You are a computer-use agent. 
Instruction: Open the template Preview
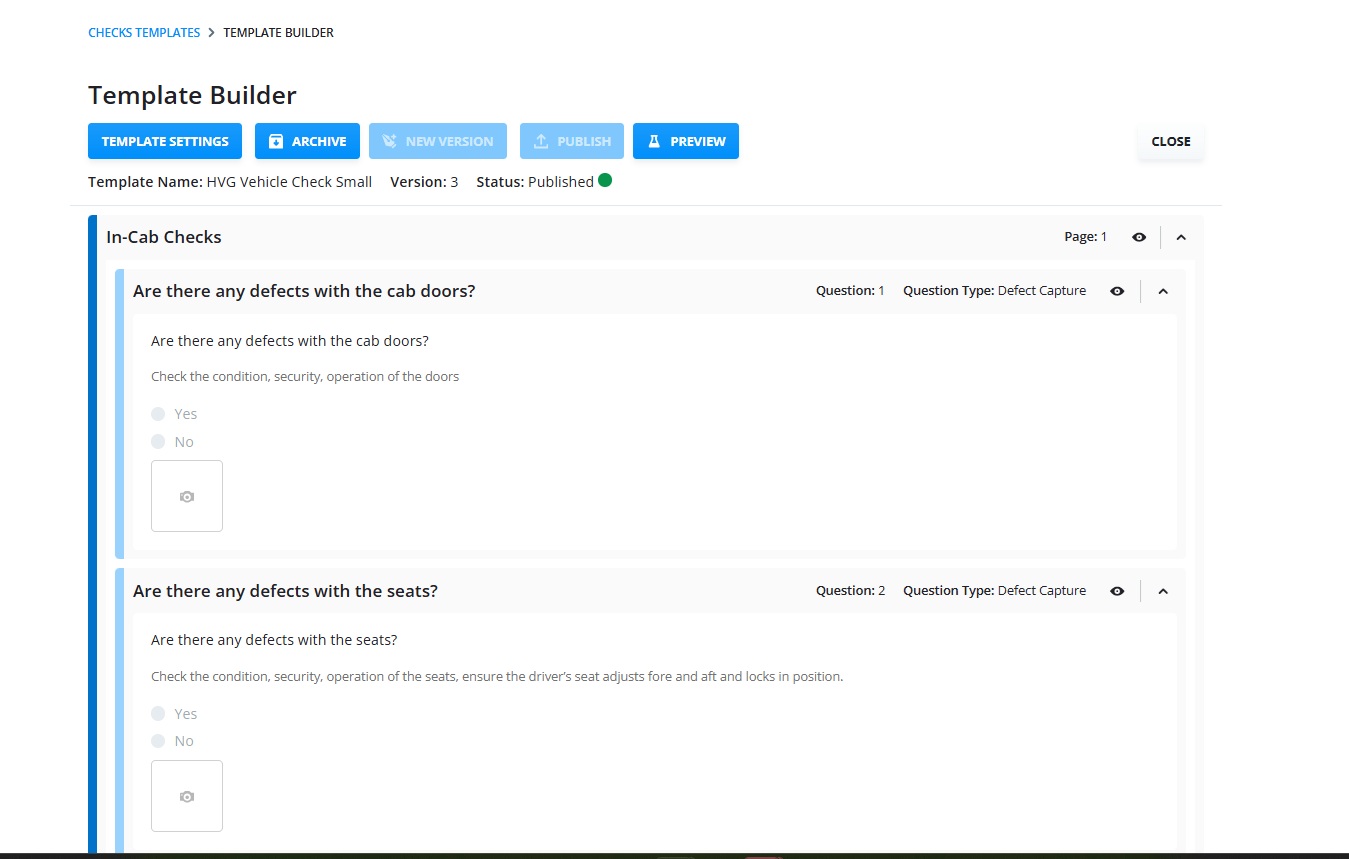click(686, 141)
